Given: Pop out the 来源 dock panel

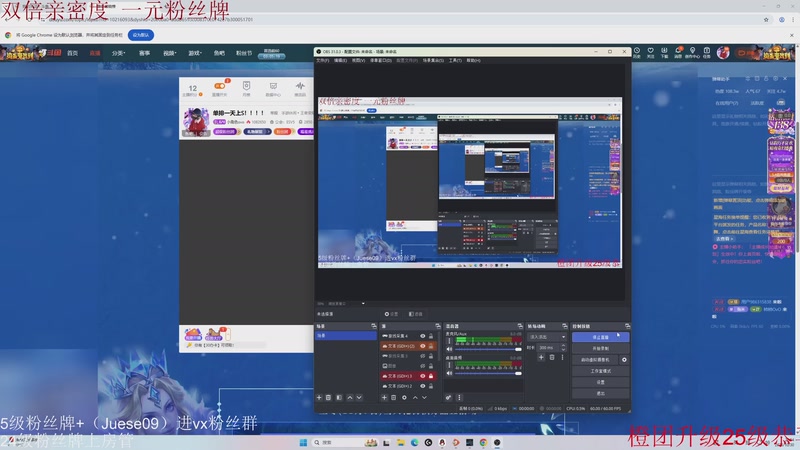Looking at the screenshot, I should [x=437, y=326].
